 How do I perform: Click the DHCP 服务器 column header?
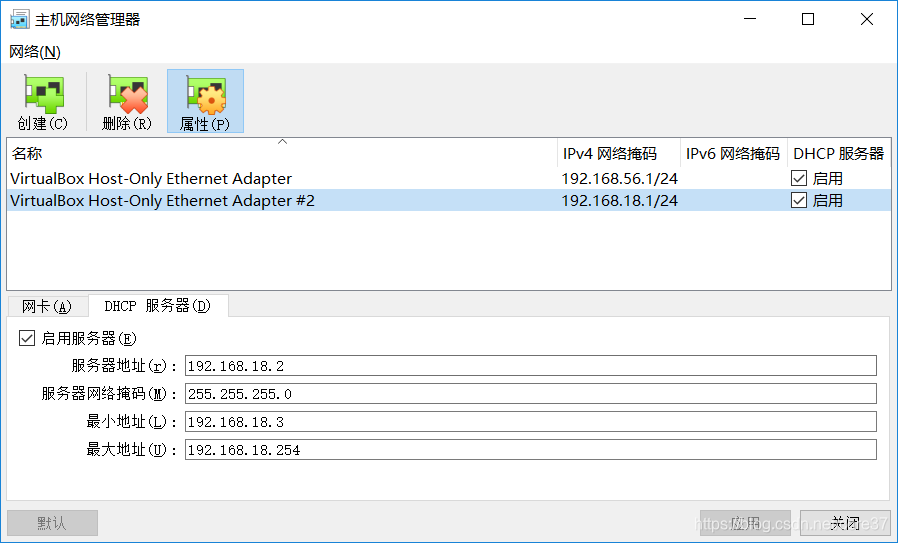pyautogui.click(x=839, y=154)
